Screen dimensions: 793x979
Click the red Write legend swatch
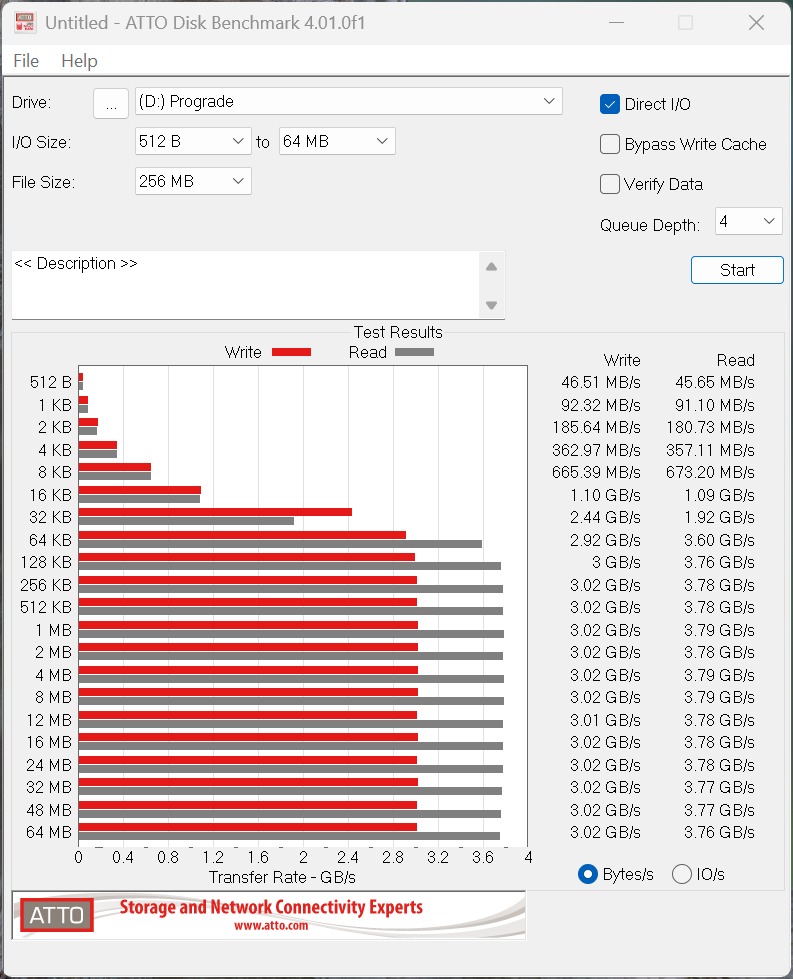[291, 352]
